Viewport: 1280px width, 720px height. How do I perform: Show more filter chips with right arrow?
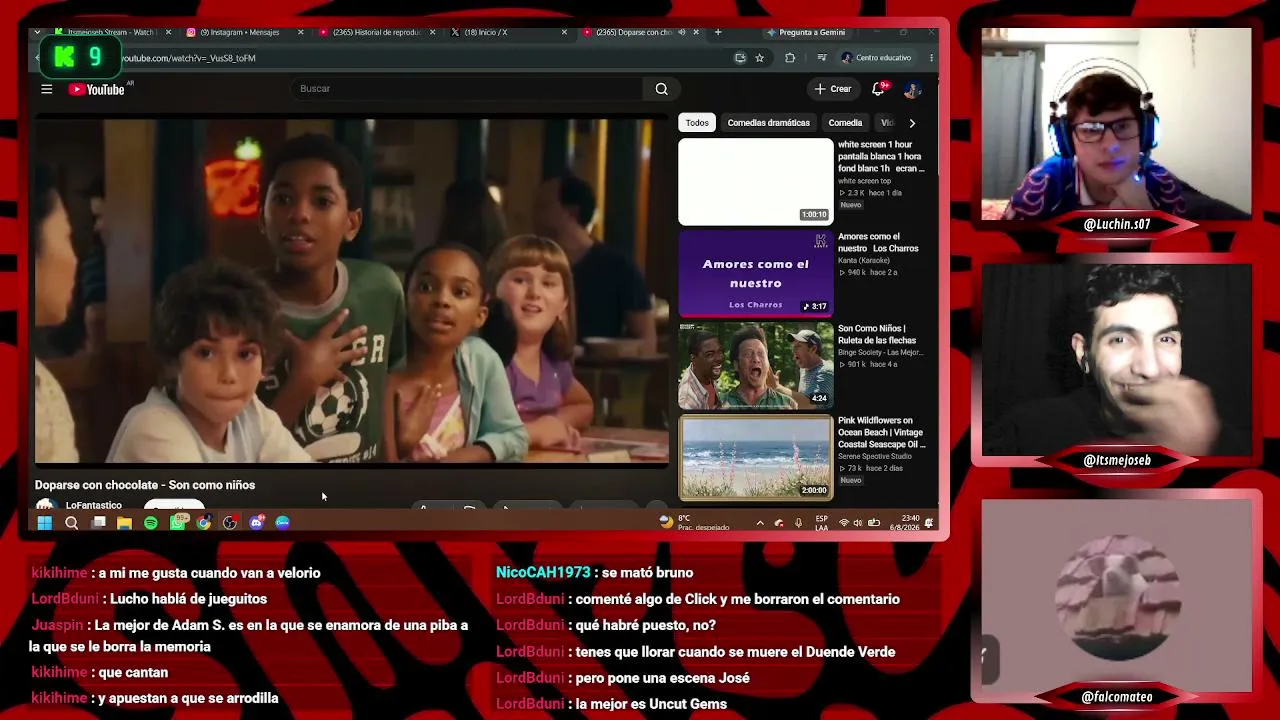coord(912,123)
